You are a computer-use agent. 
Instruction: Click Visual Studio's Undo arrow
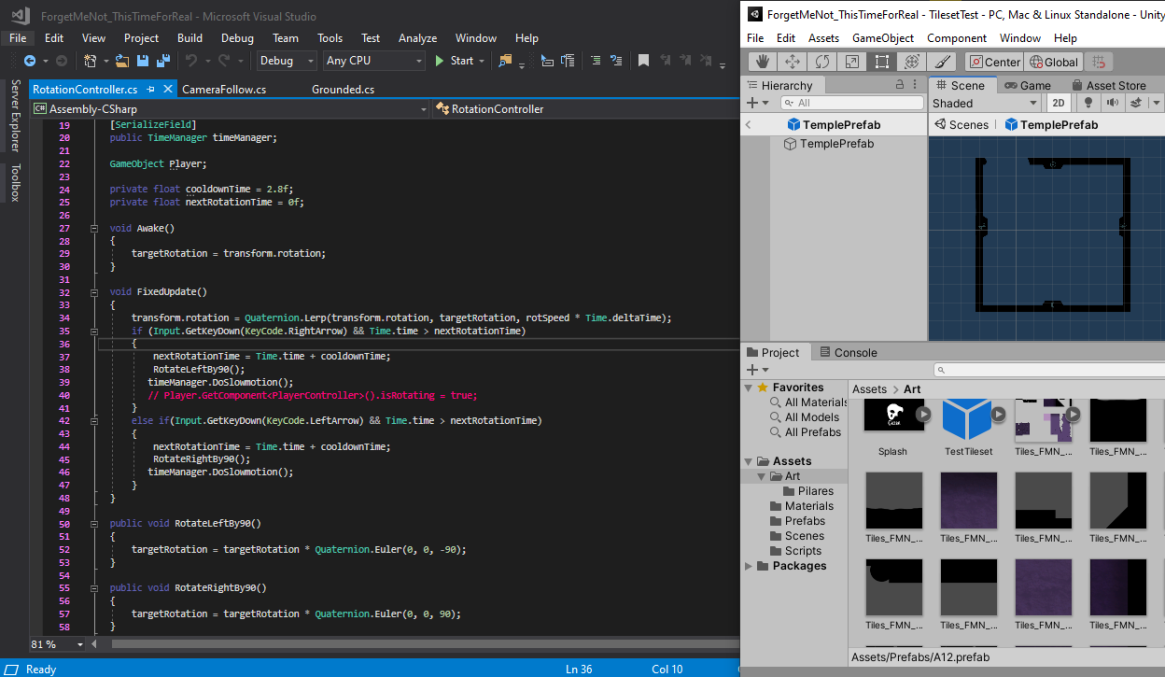192,61
